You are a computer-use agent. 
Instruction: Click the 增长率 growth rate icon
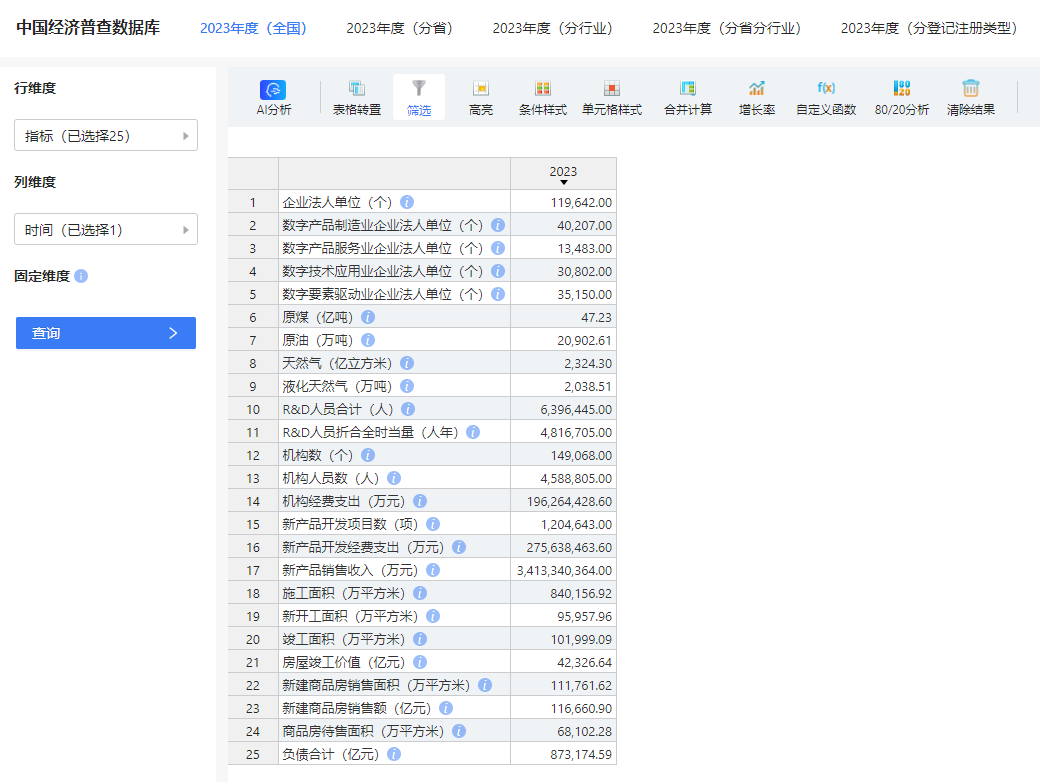(757, 98)
